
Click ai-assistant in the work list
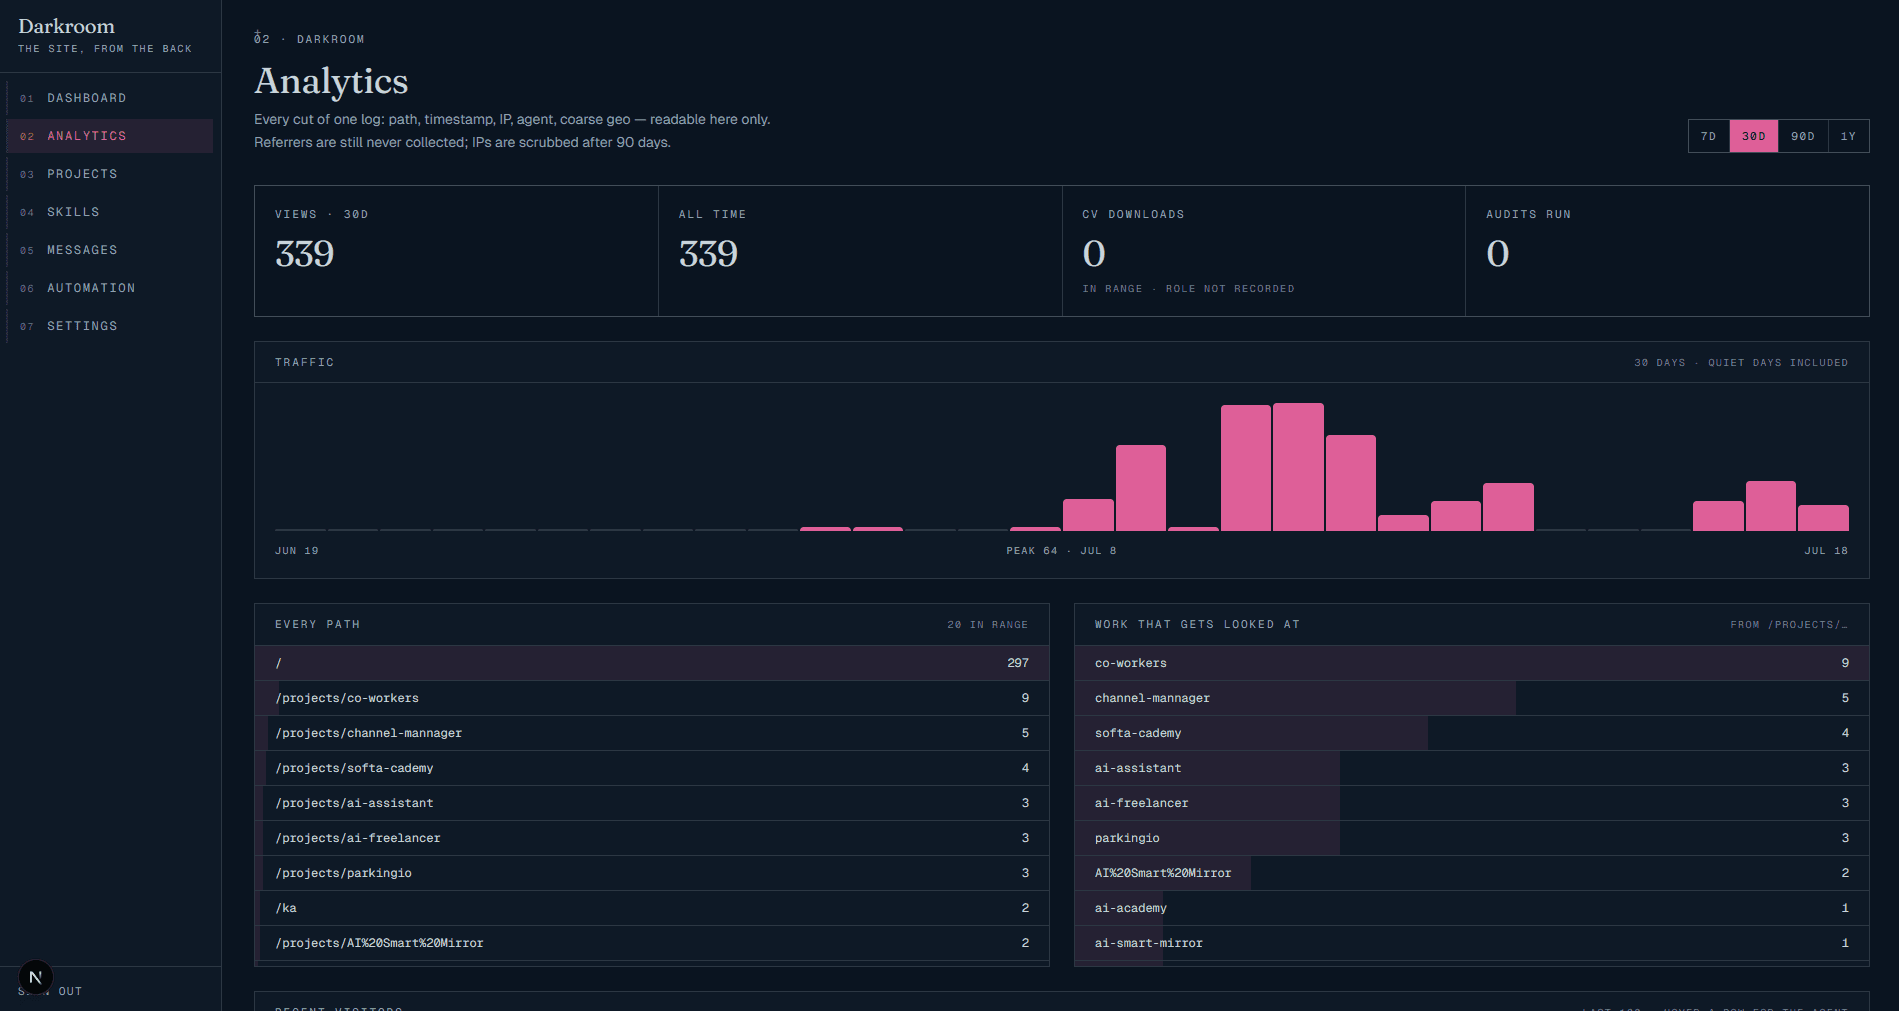pyautogui.click(x=1472, y=768)
